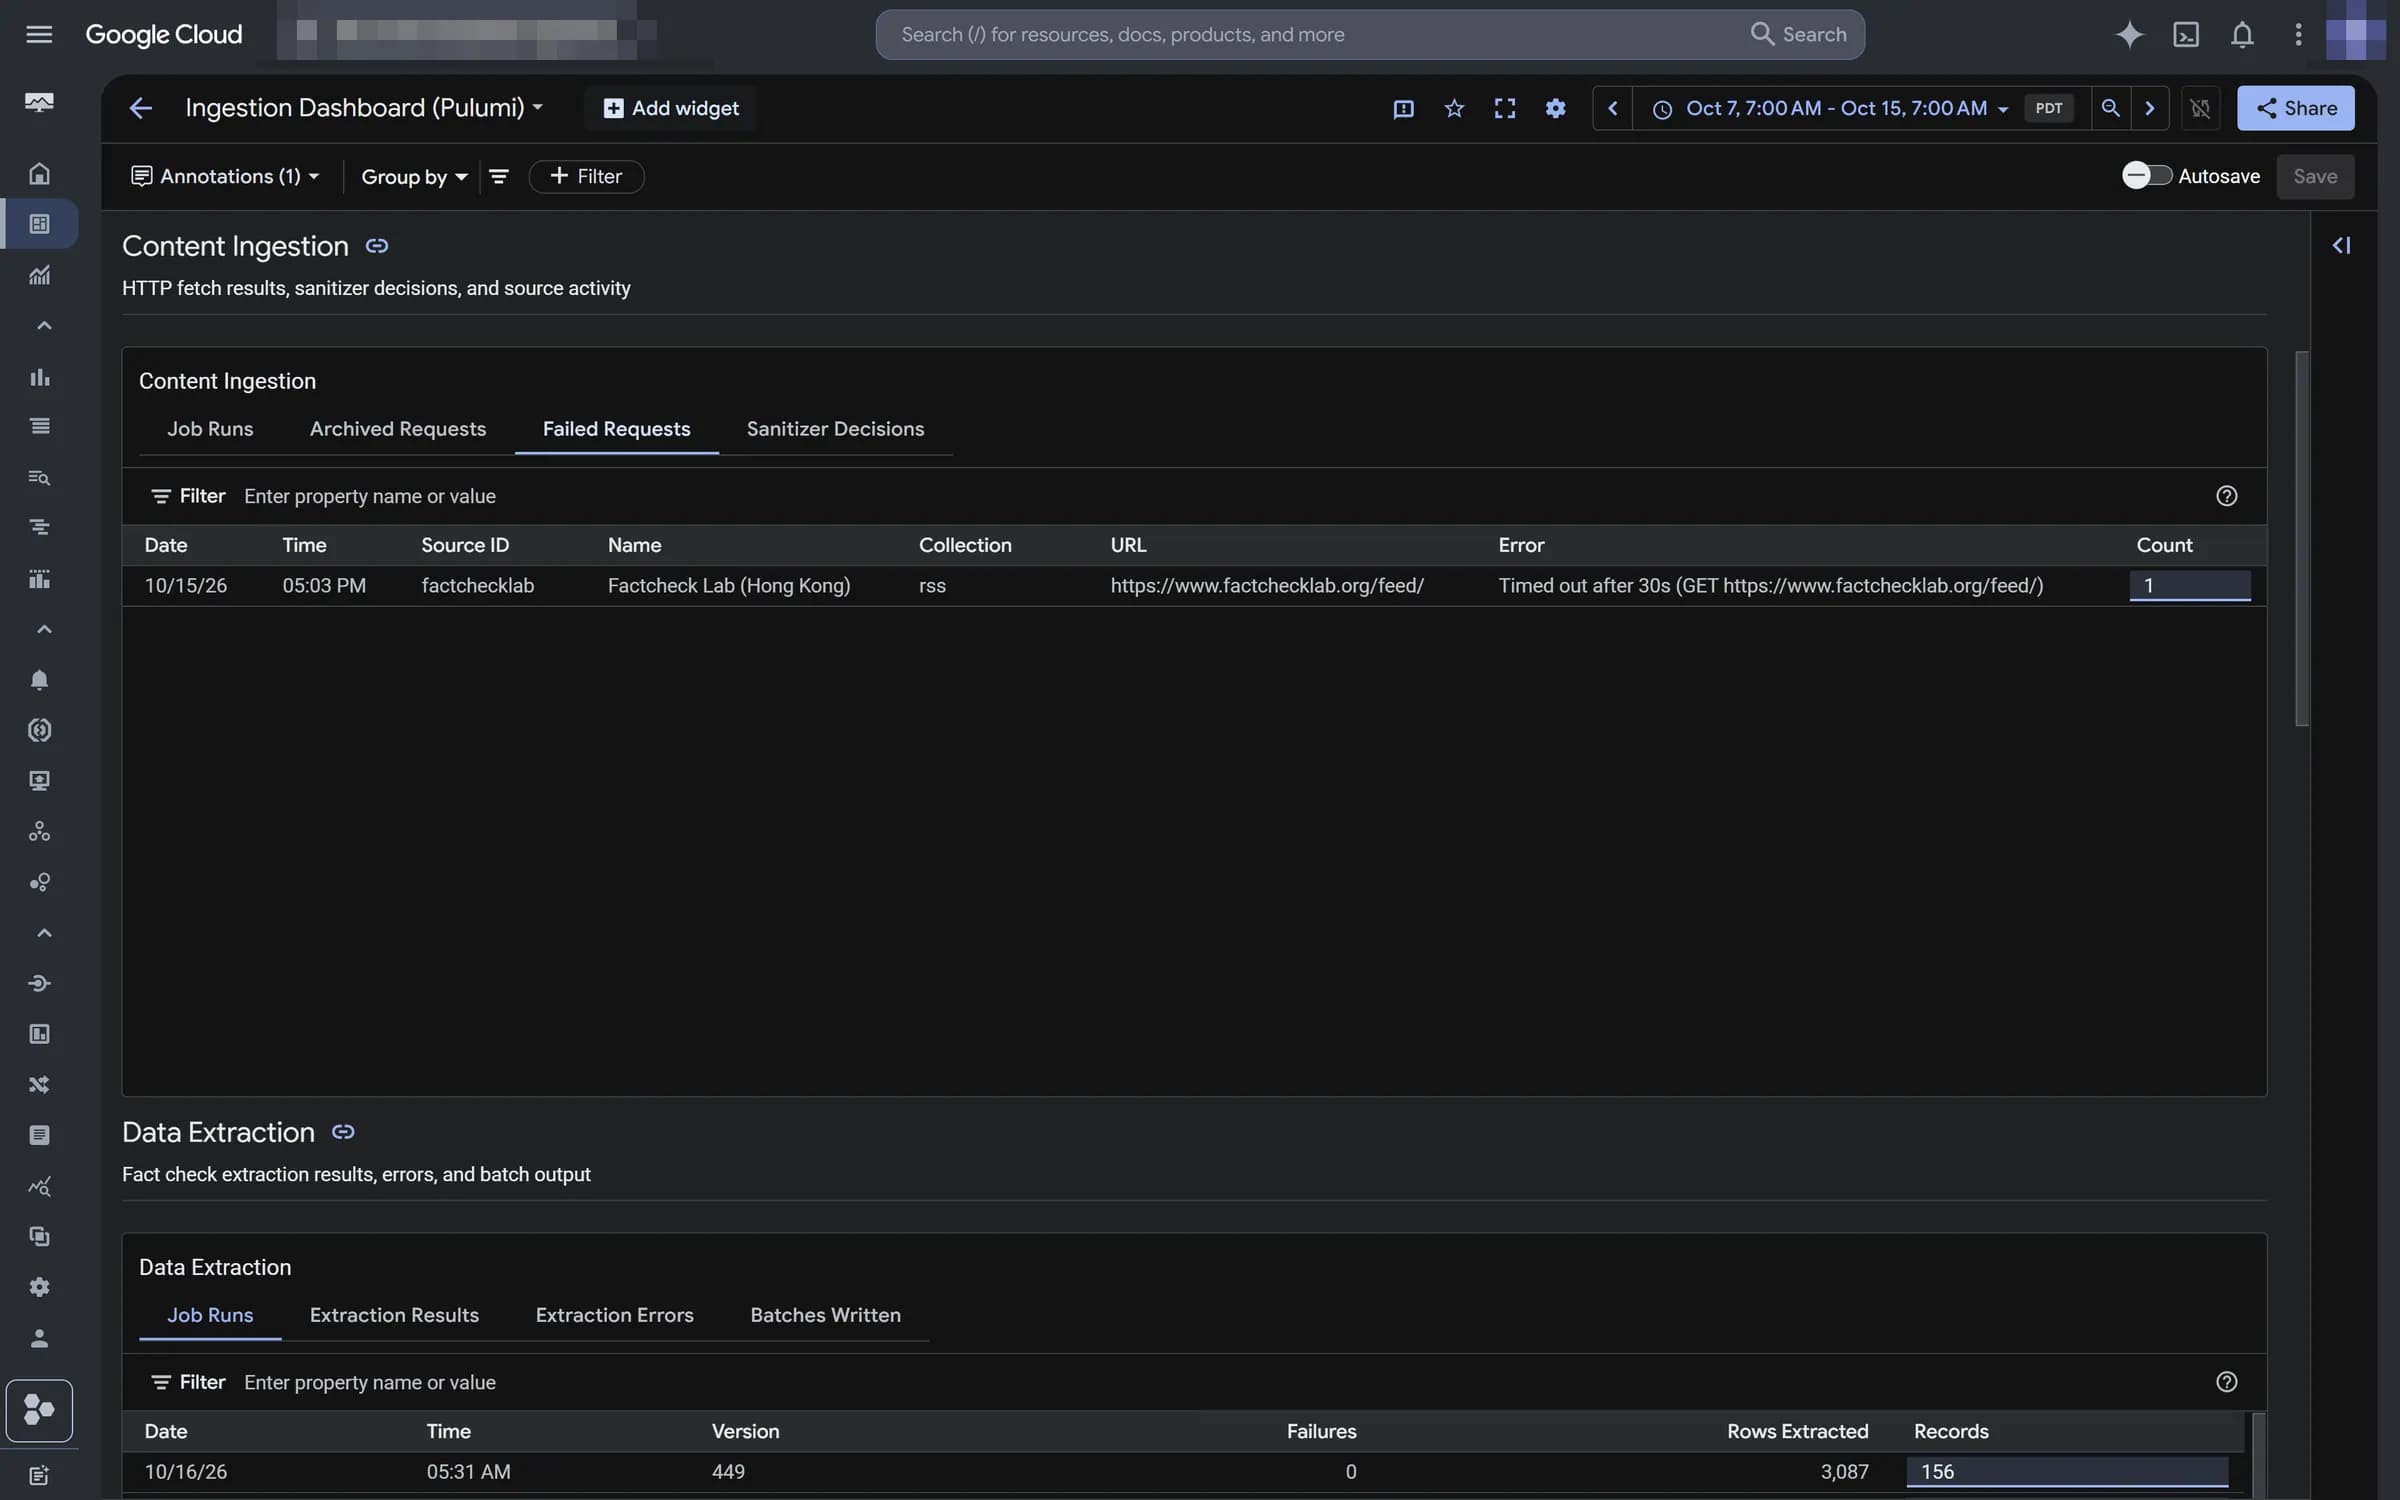The image size is (2400, 1500).
Task: Click the PDT timezone button
Action: [x=2048, y=108]
